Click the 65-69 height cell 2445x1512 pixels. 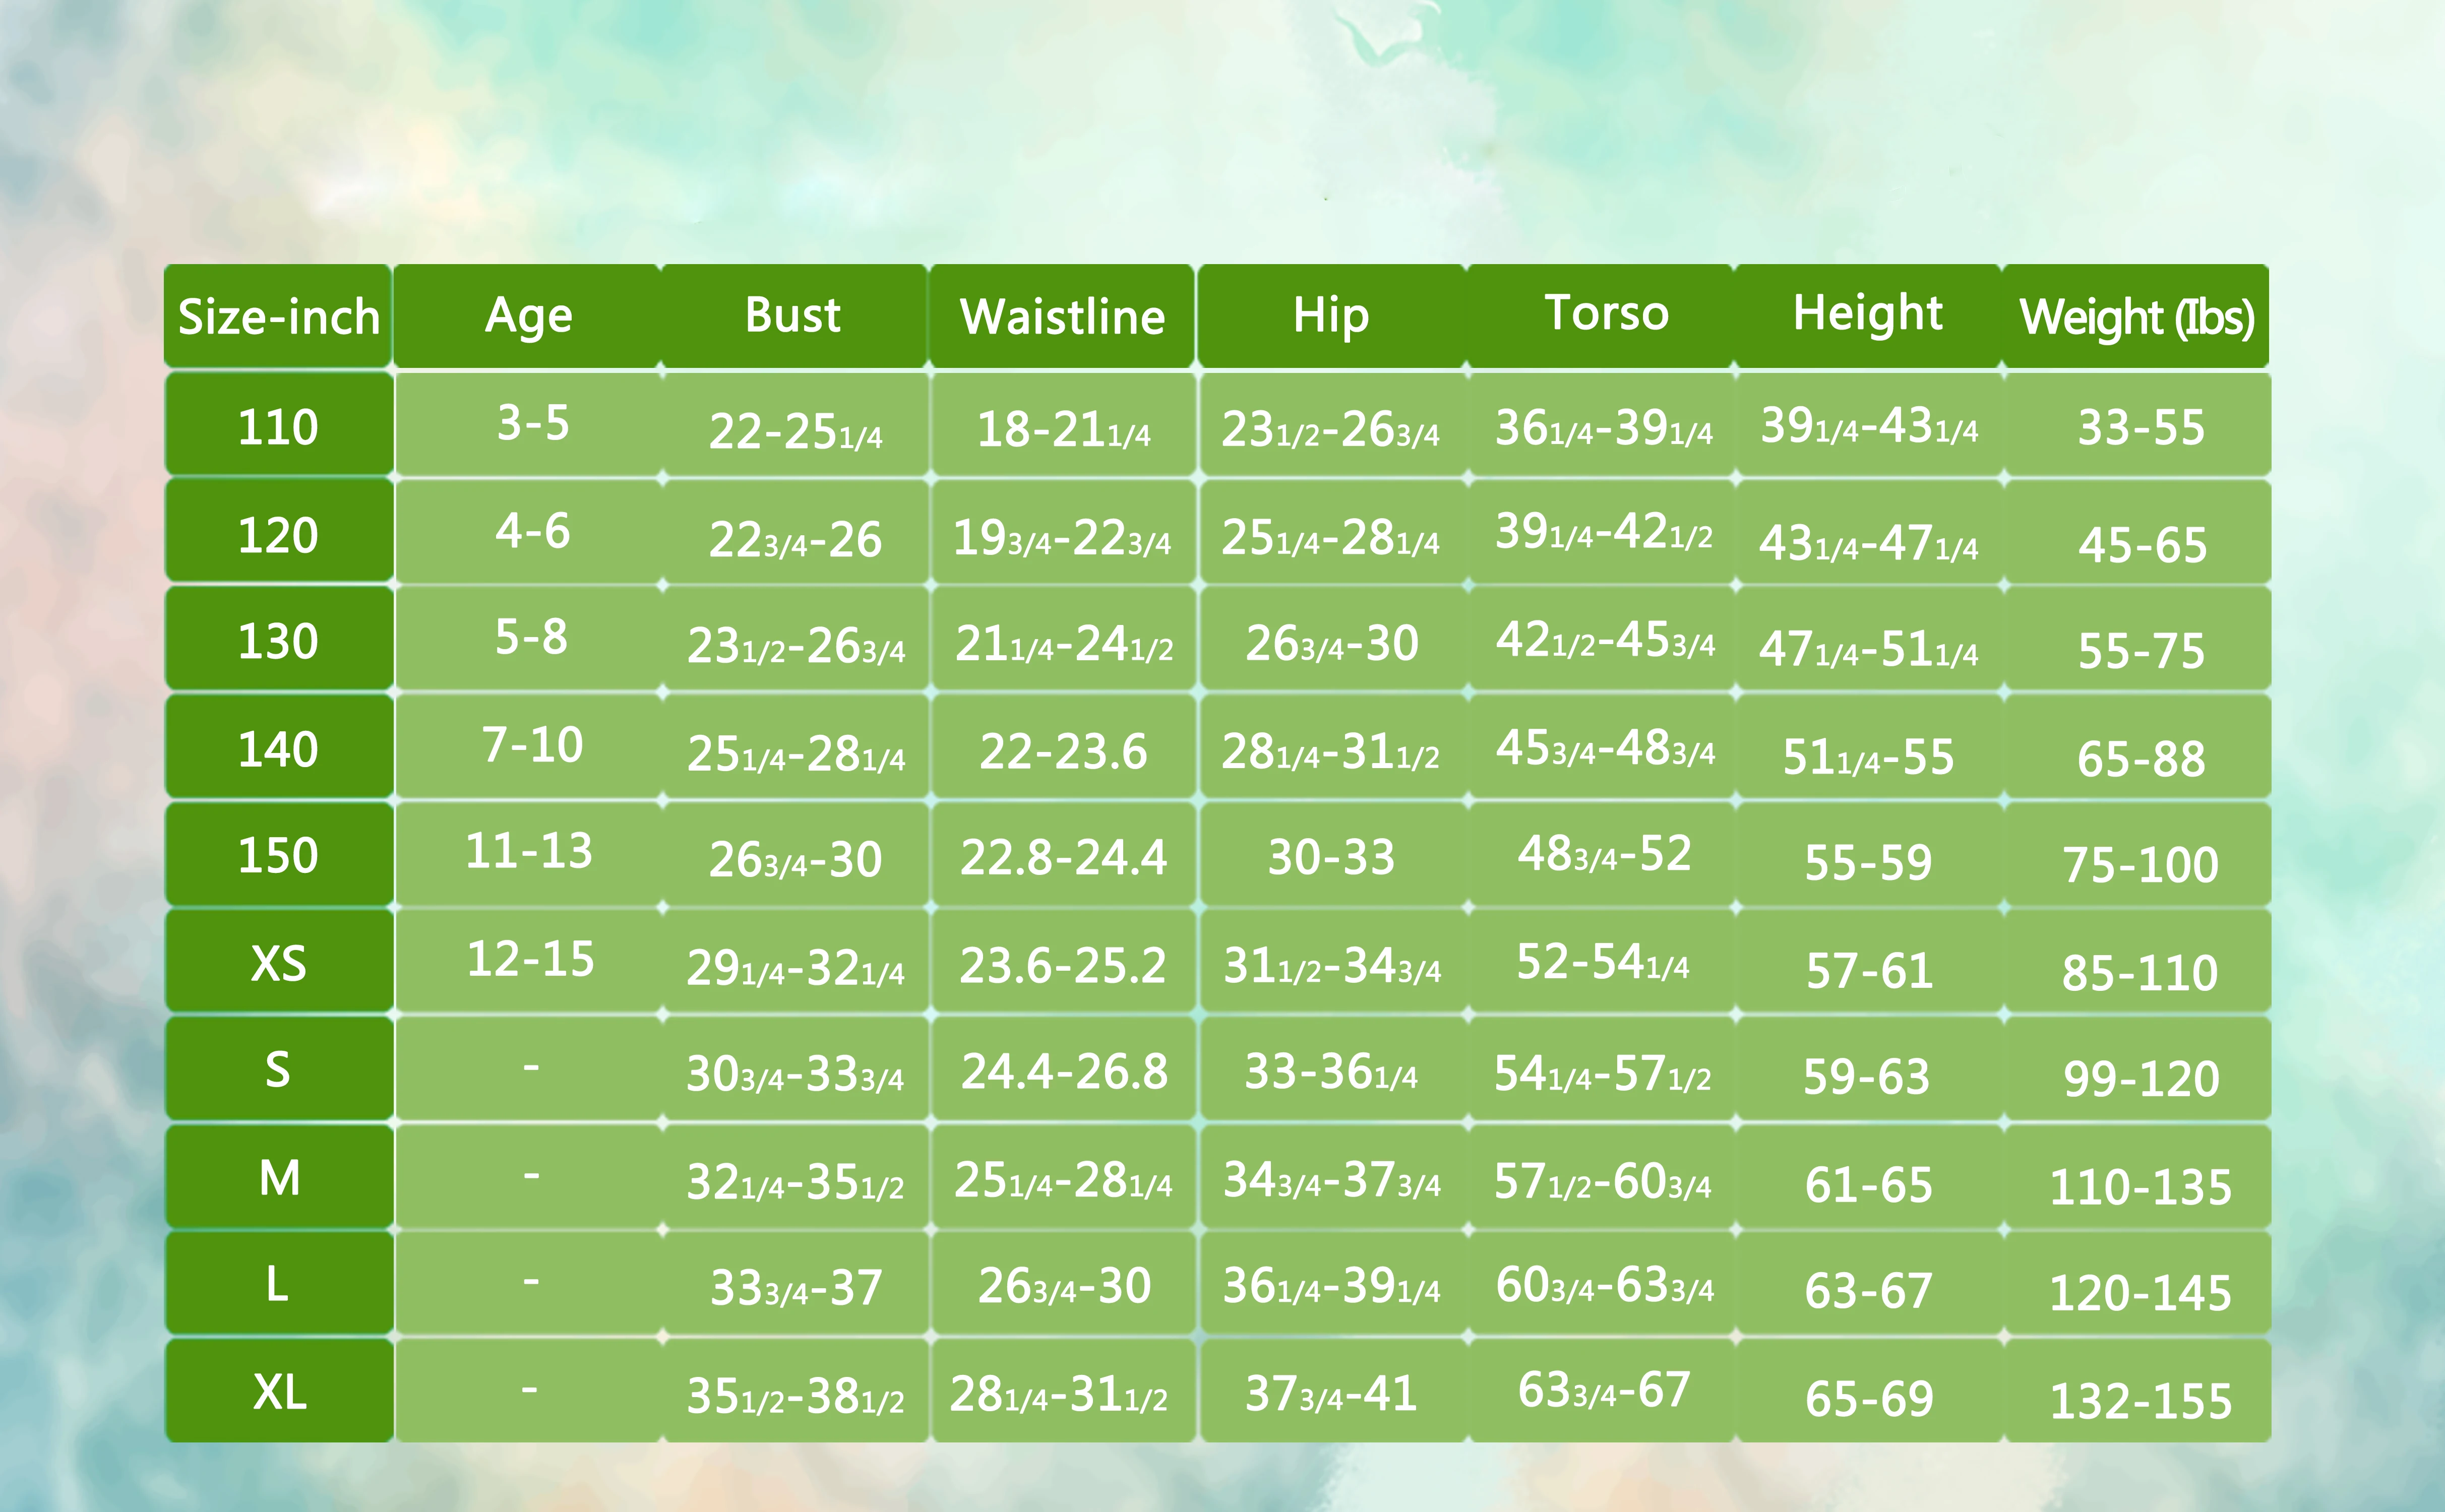point(1868,1398)
